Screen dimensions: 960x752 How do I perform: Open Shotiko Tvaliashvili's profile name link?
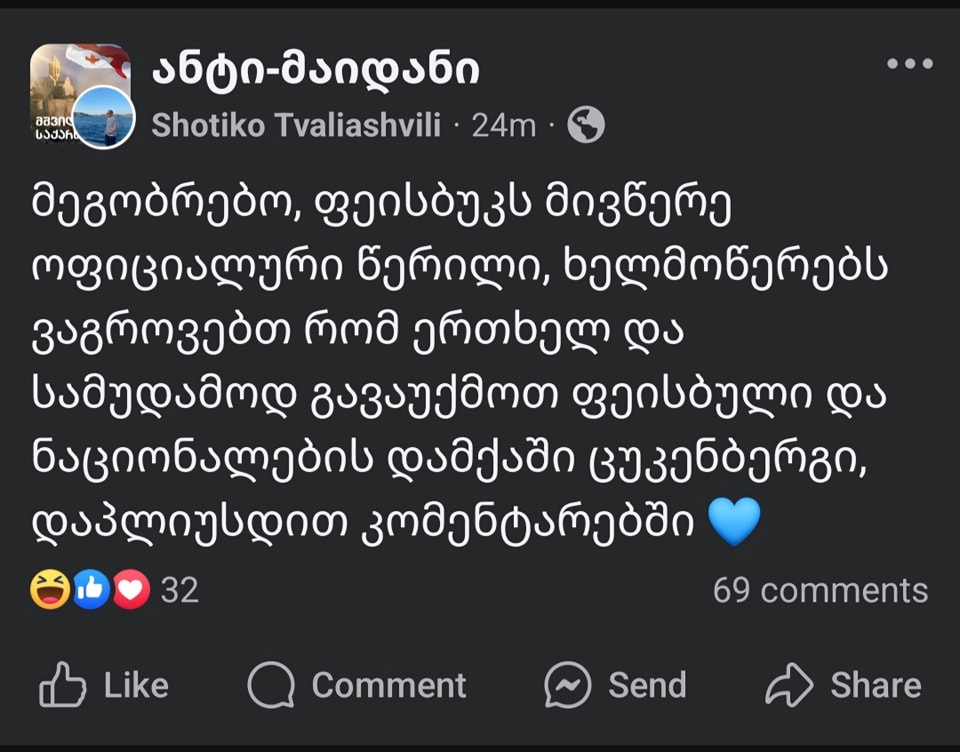point(296,125)
